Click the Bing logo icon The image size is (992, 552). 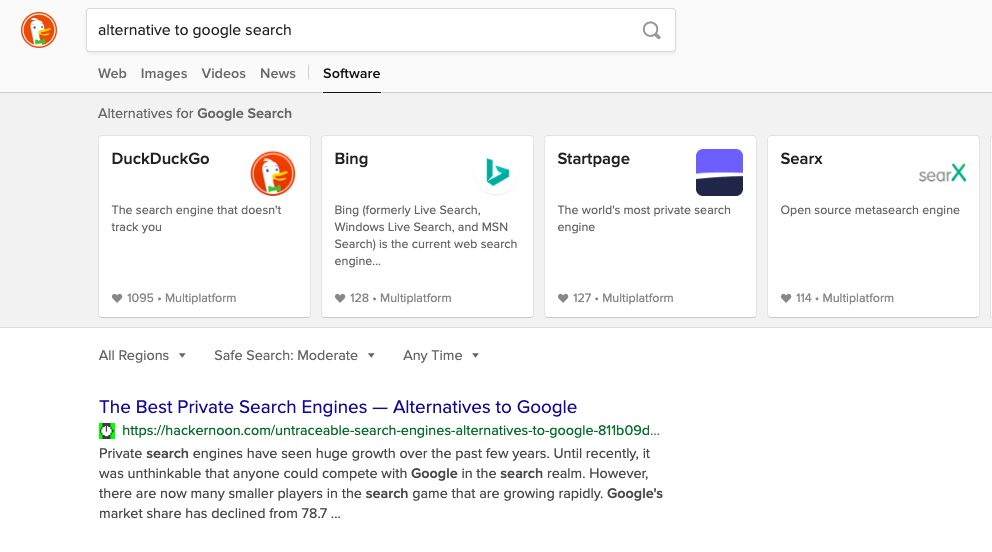(x=497, y=173)
